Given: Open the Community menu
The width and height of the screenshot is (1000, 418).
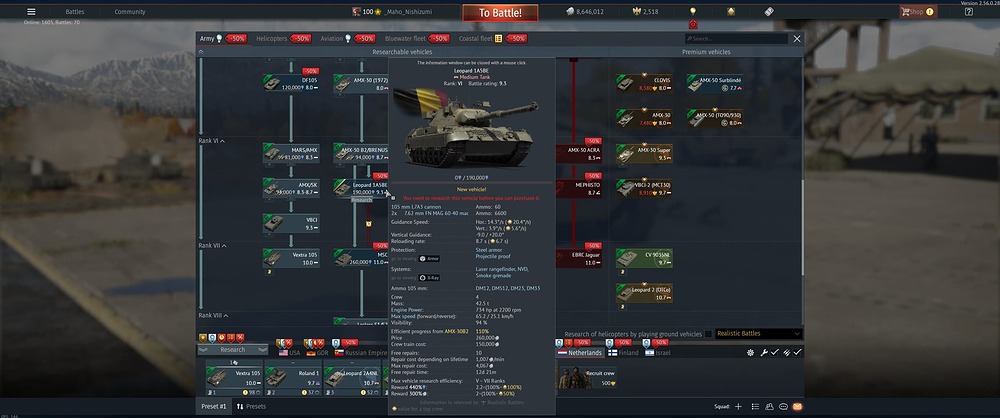Looking at the screenshot, I should tap(129, 11).
